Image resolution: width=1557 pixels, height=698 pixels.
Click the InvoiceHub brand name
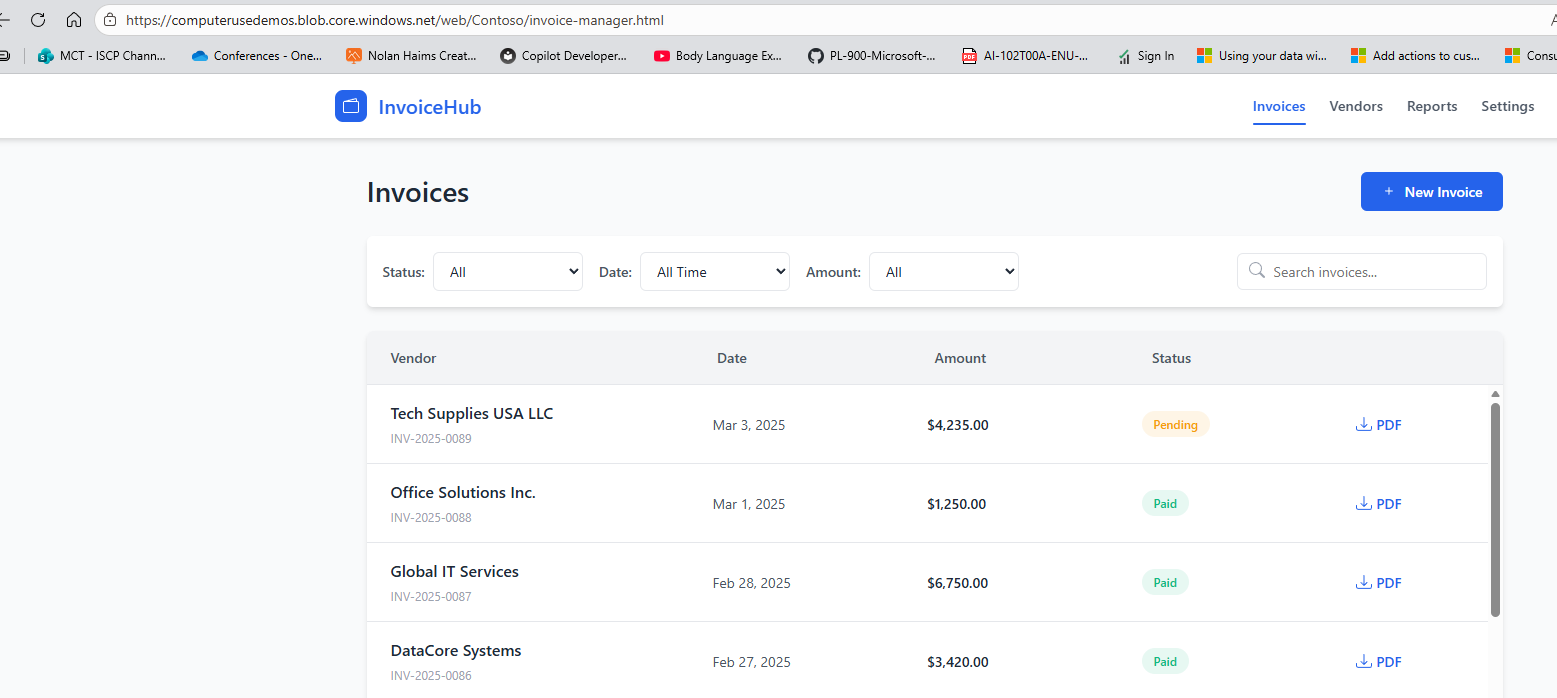point(430,107)
